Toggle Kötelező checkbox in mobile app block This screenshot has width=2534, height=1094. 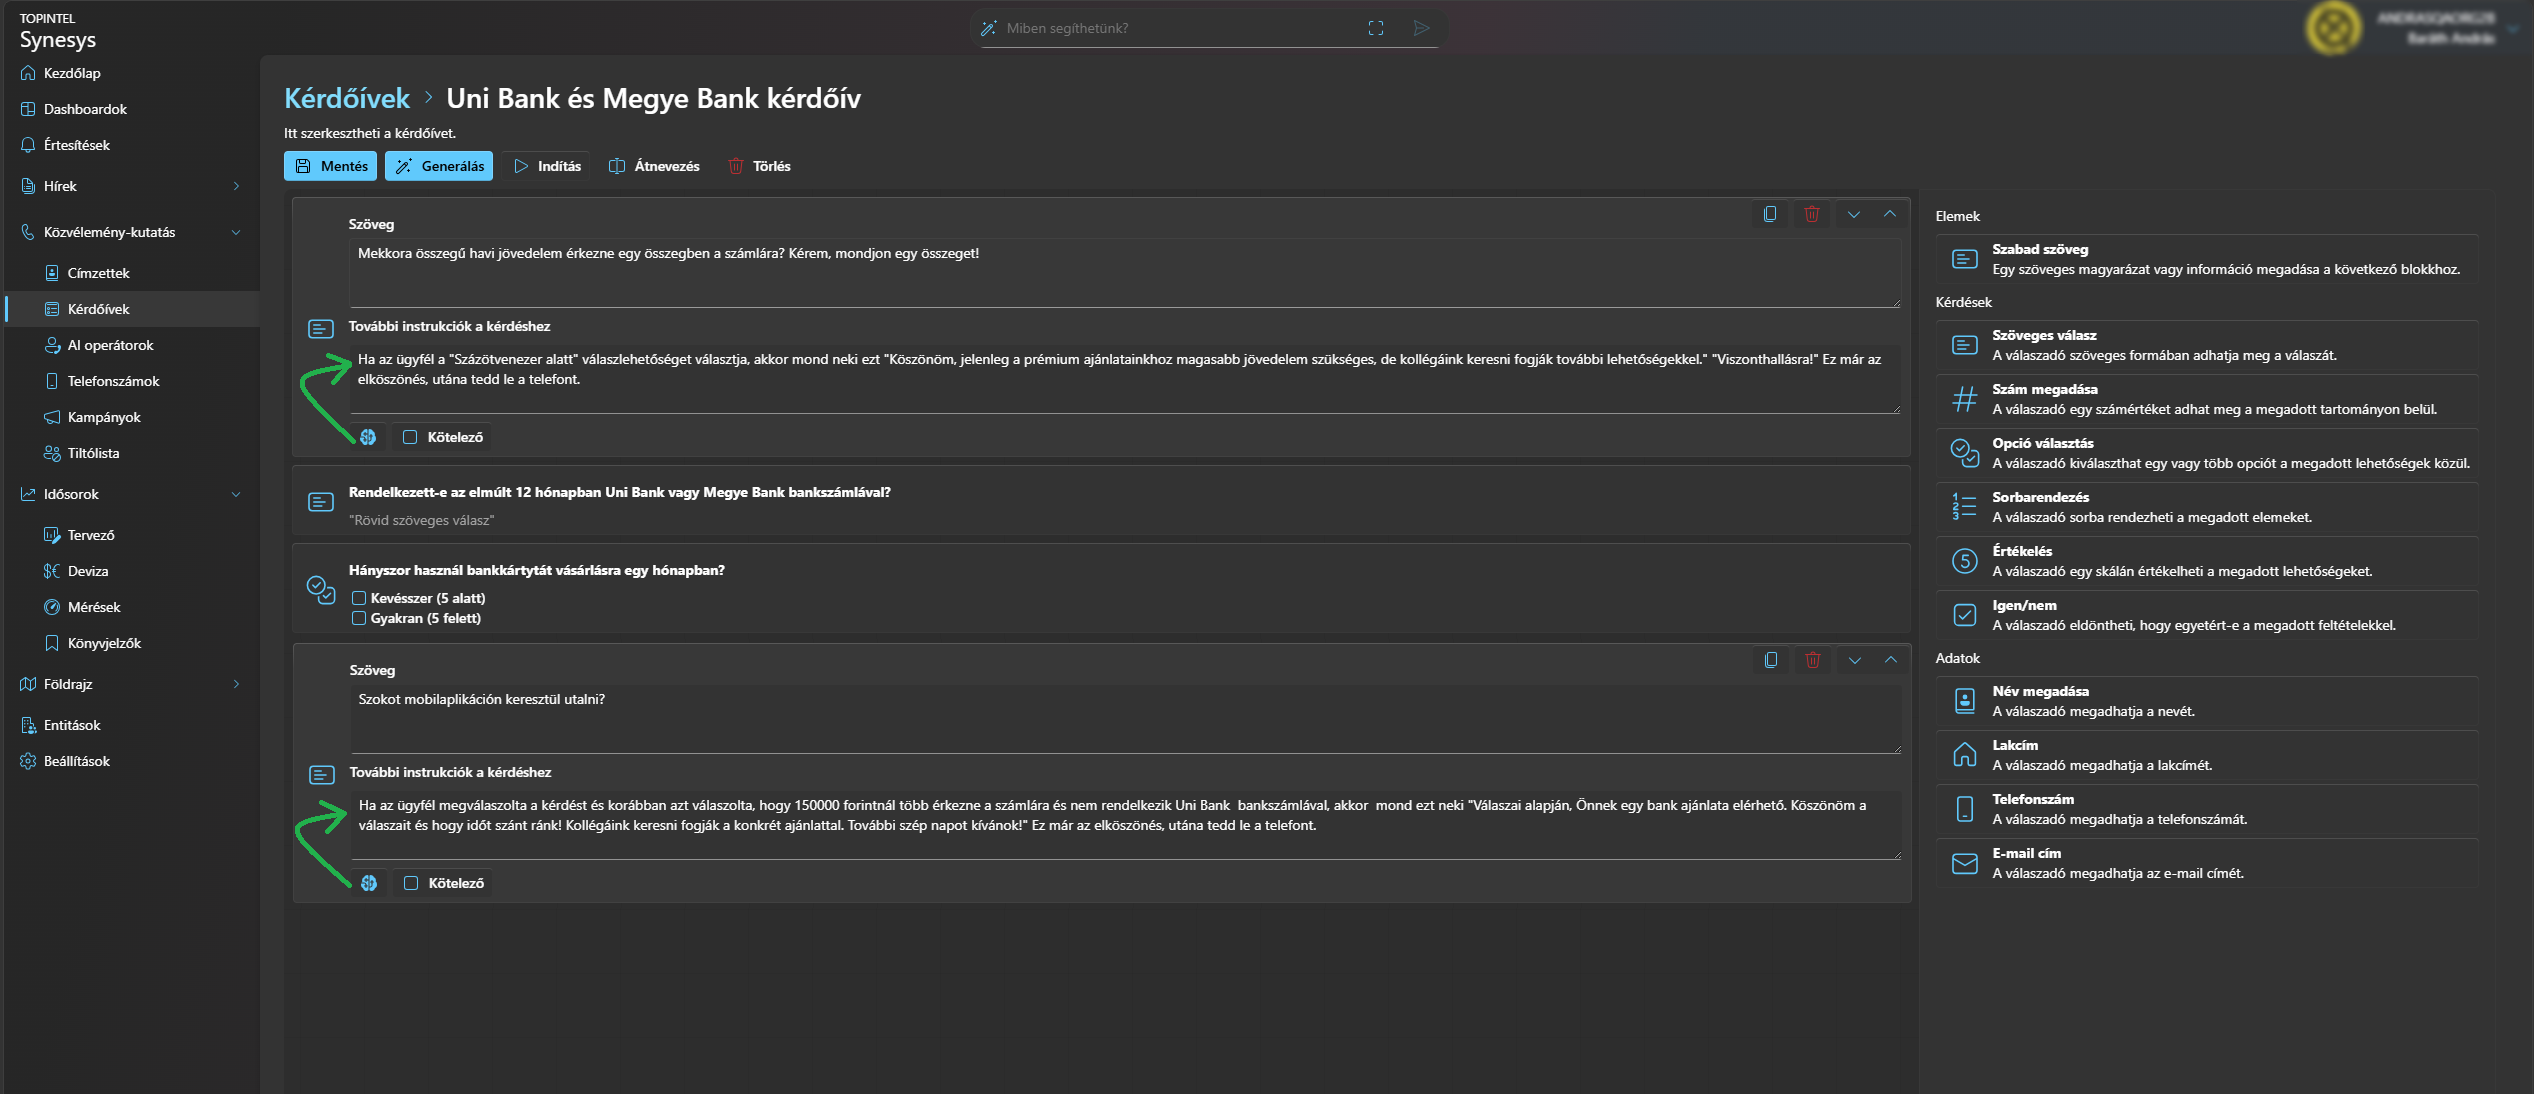click(x=411, y=883)
